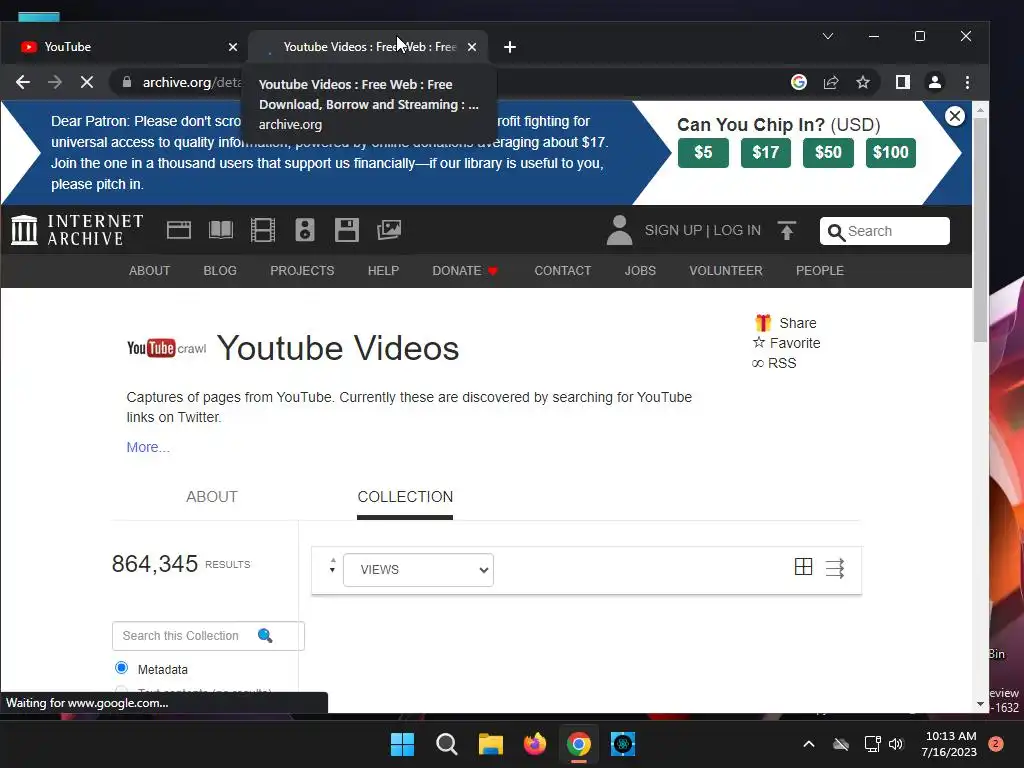Click the LOG IN link
The height and width of the screenshot is (768, 1024).
tap(737, 231)
